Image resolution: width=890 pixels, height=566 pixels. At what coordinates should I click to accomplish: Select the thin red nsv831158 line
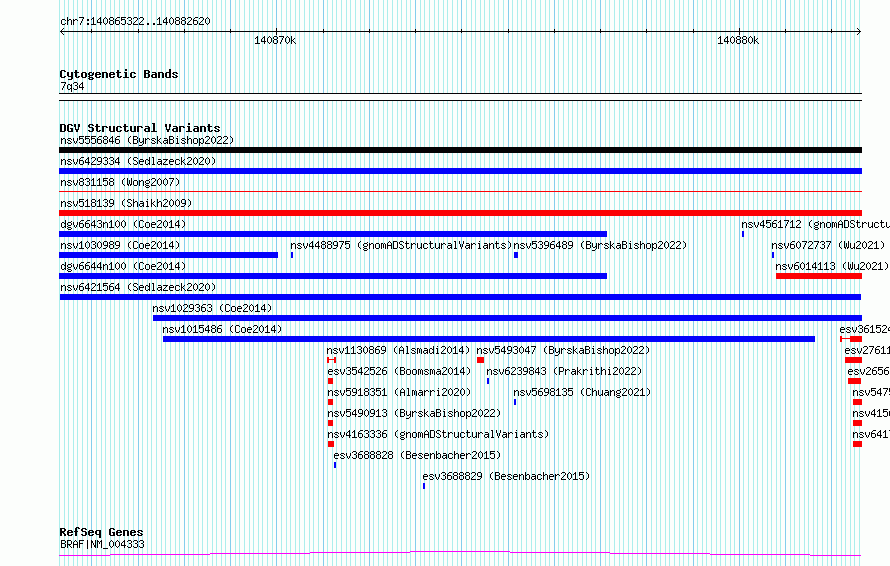[x=460, y=192]
